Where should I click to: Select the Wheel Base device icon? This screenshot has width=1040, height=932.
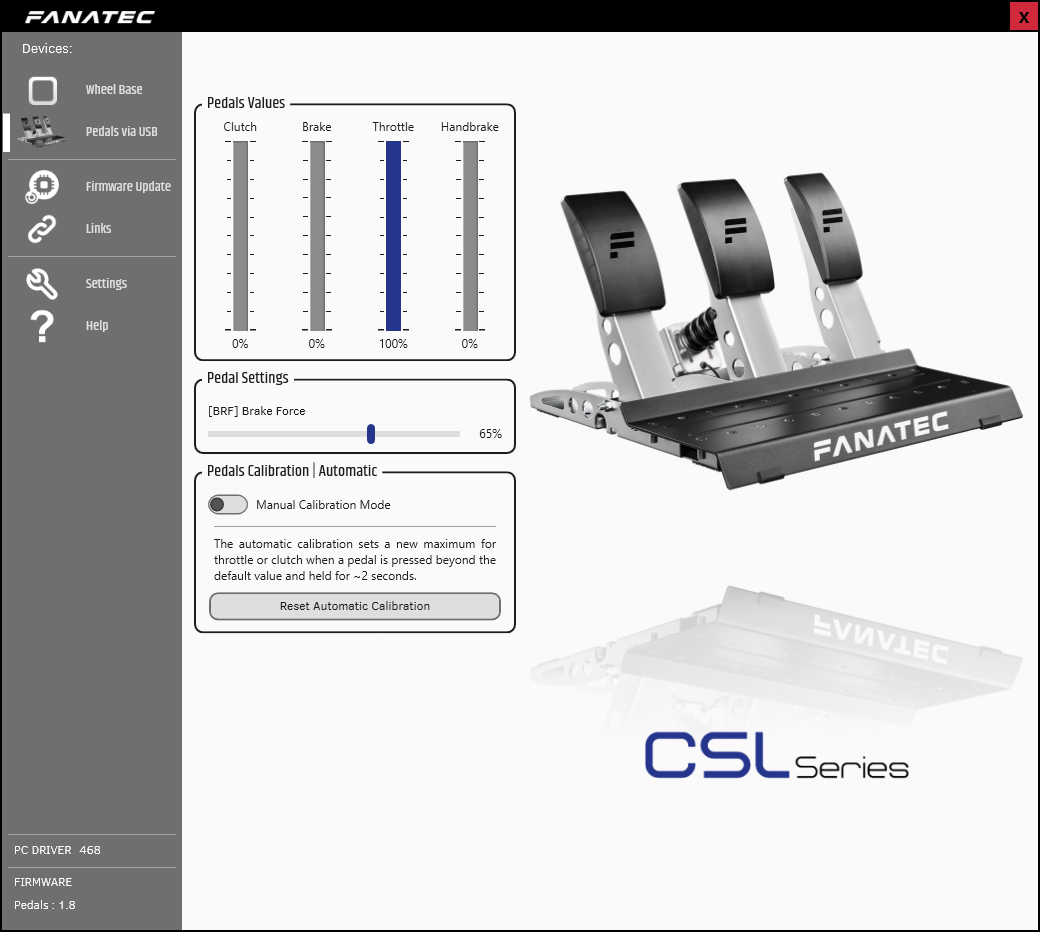42,90
